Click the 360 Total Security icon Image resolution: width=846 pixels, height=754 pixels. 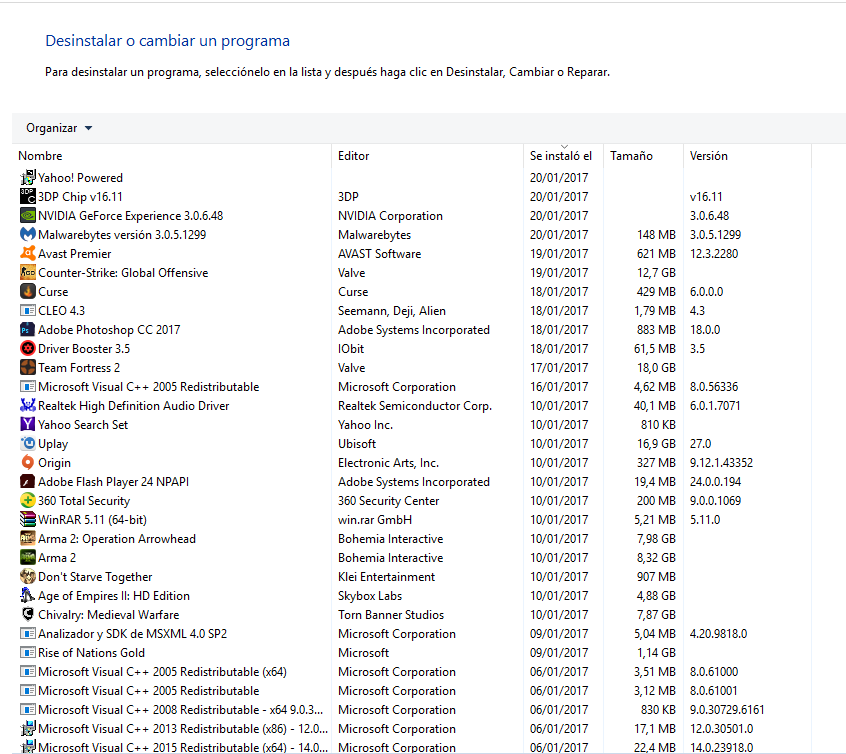tap(28, 501)
